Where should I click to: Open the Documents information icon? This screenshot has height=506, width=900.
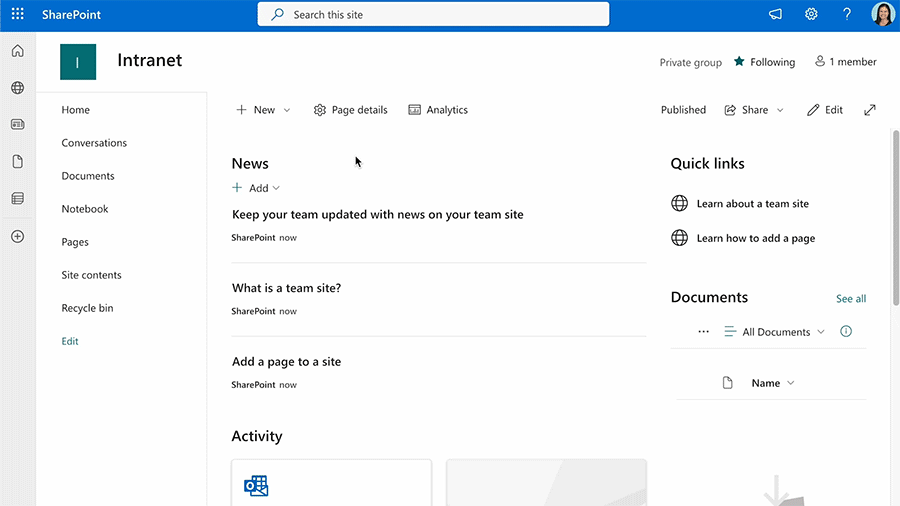tap(846, 331)
